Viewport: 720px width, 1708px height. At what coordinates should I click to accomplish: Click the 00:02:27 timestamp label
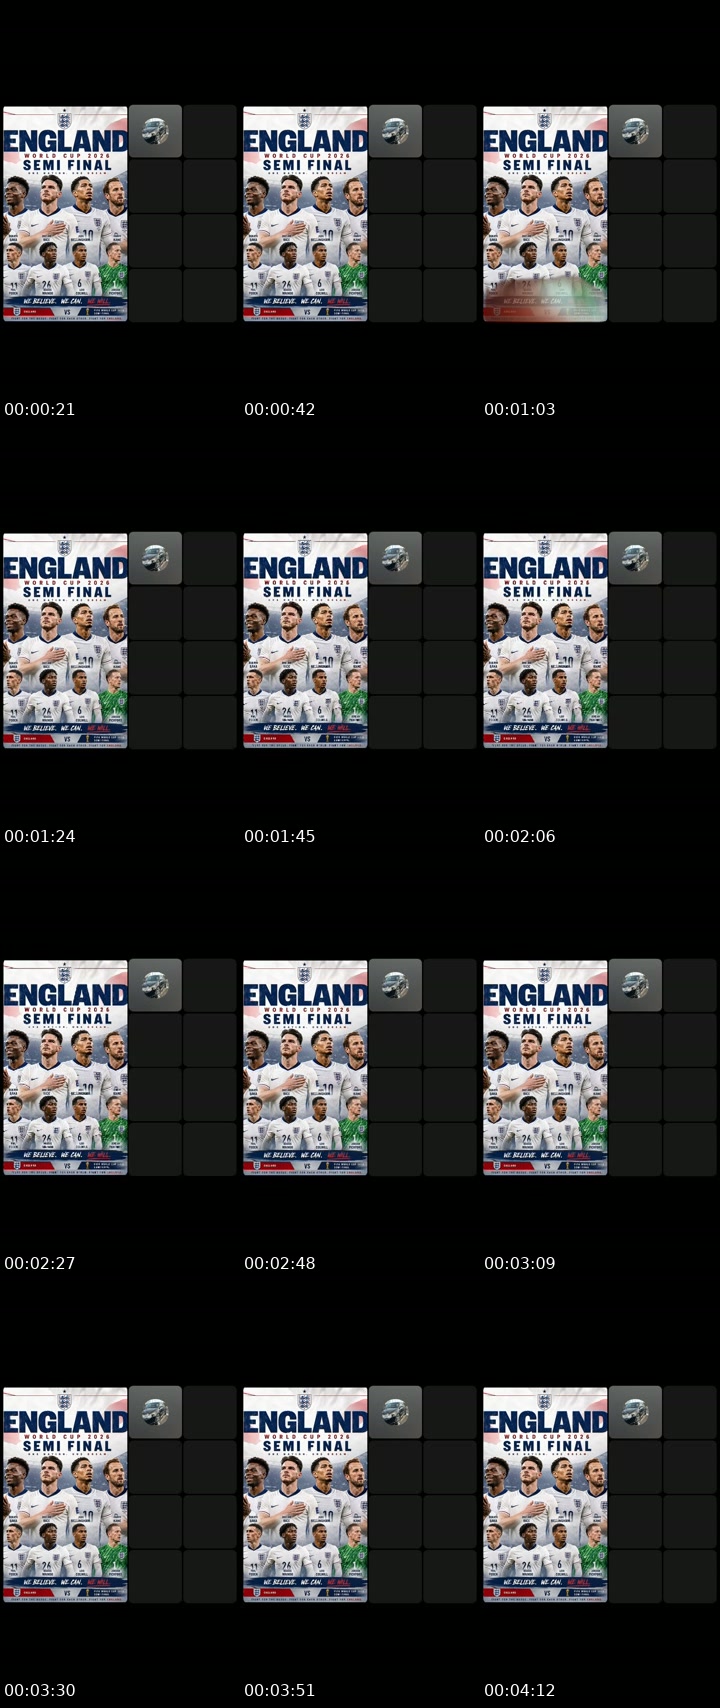coord(40,1263)
